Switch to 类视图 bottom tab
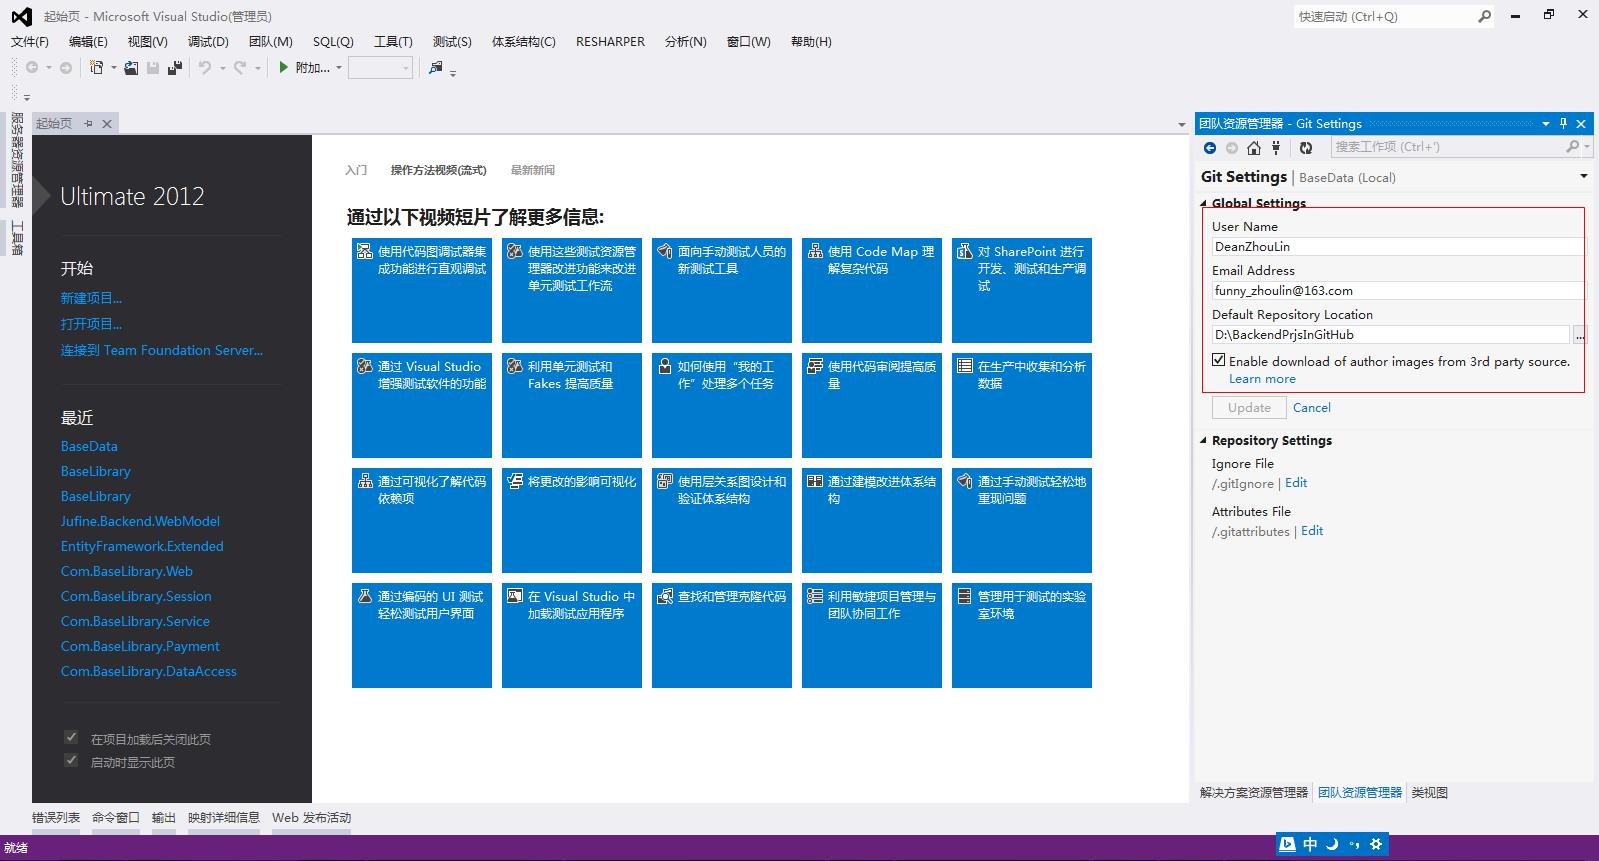 [x=1429, y=792]
